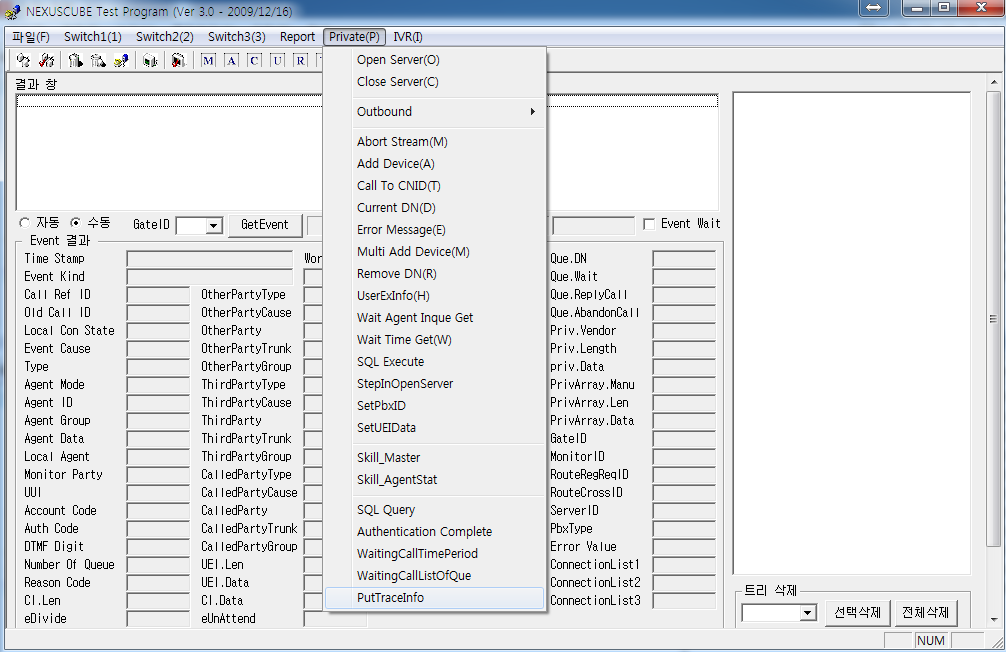
Task: Click the NEXUSCUBE app icon in title bar
Action: point(12,11)
